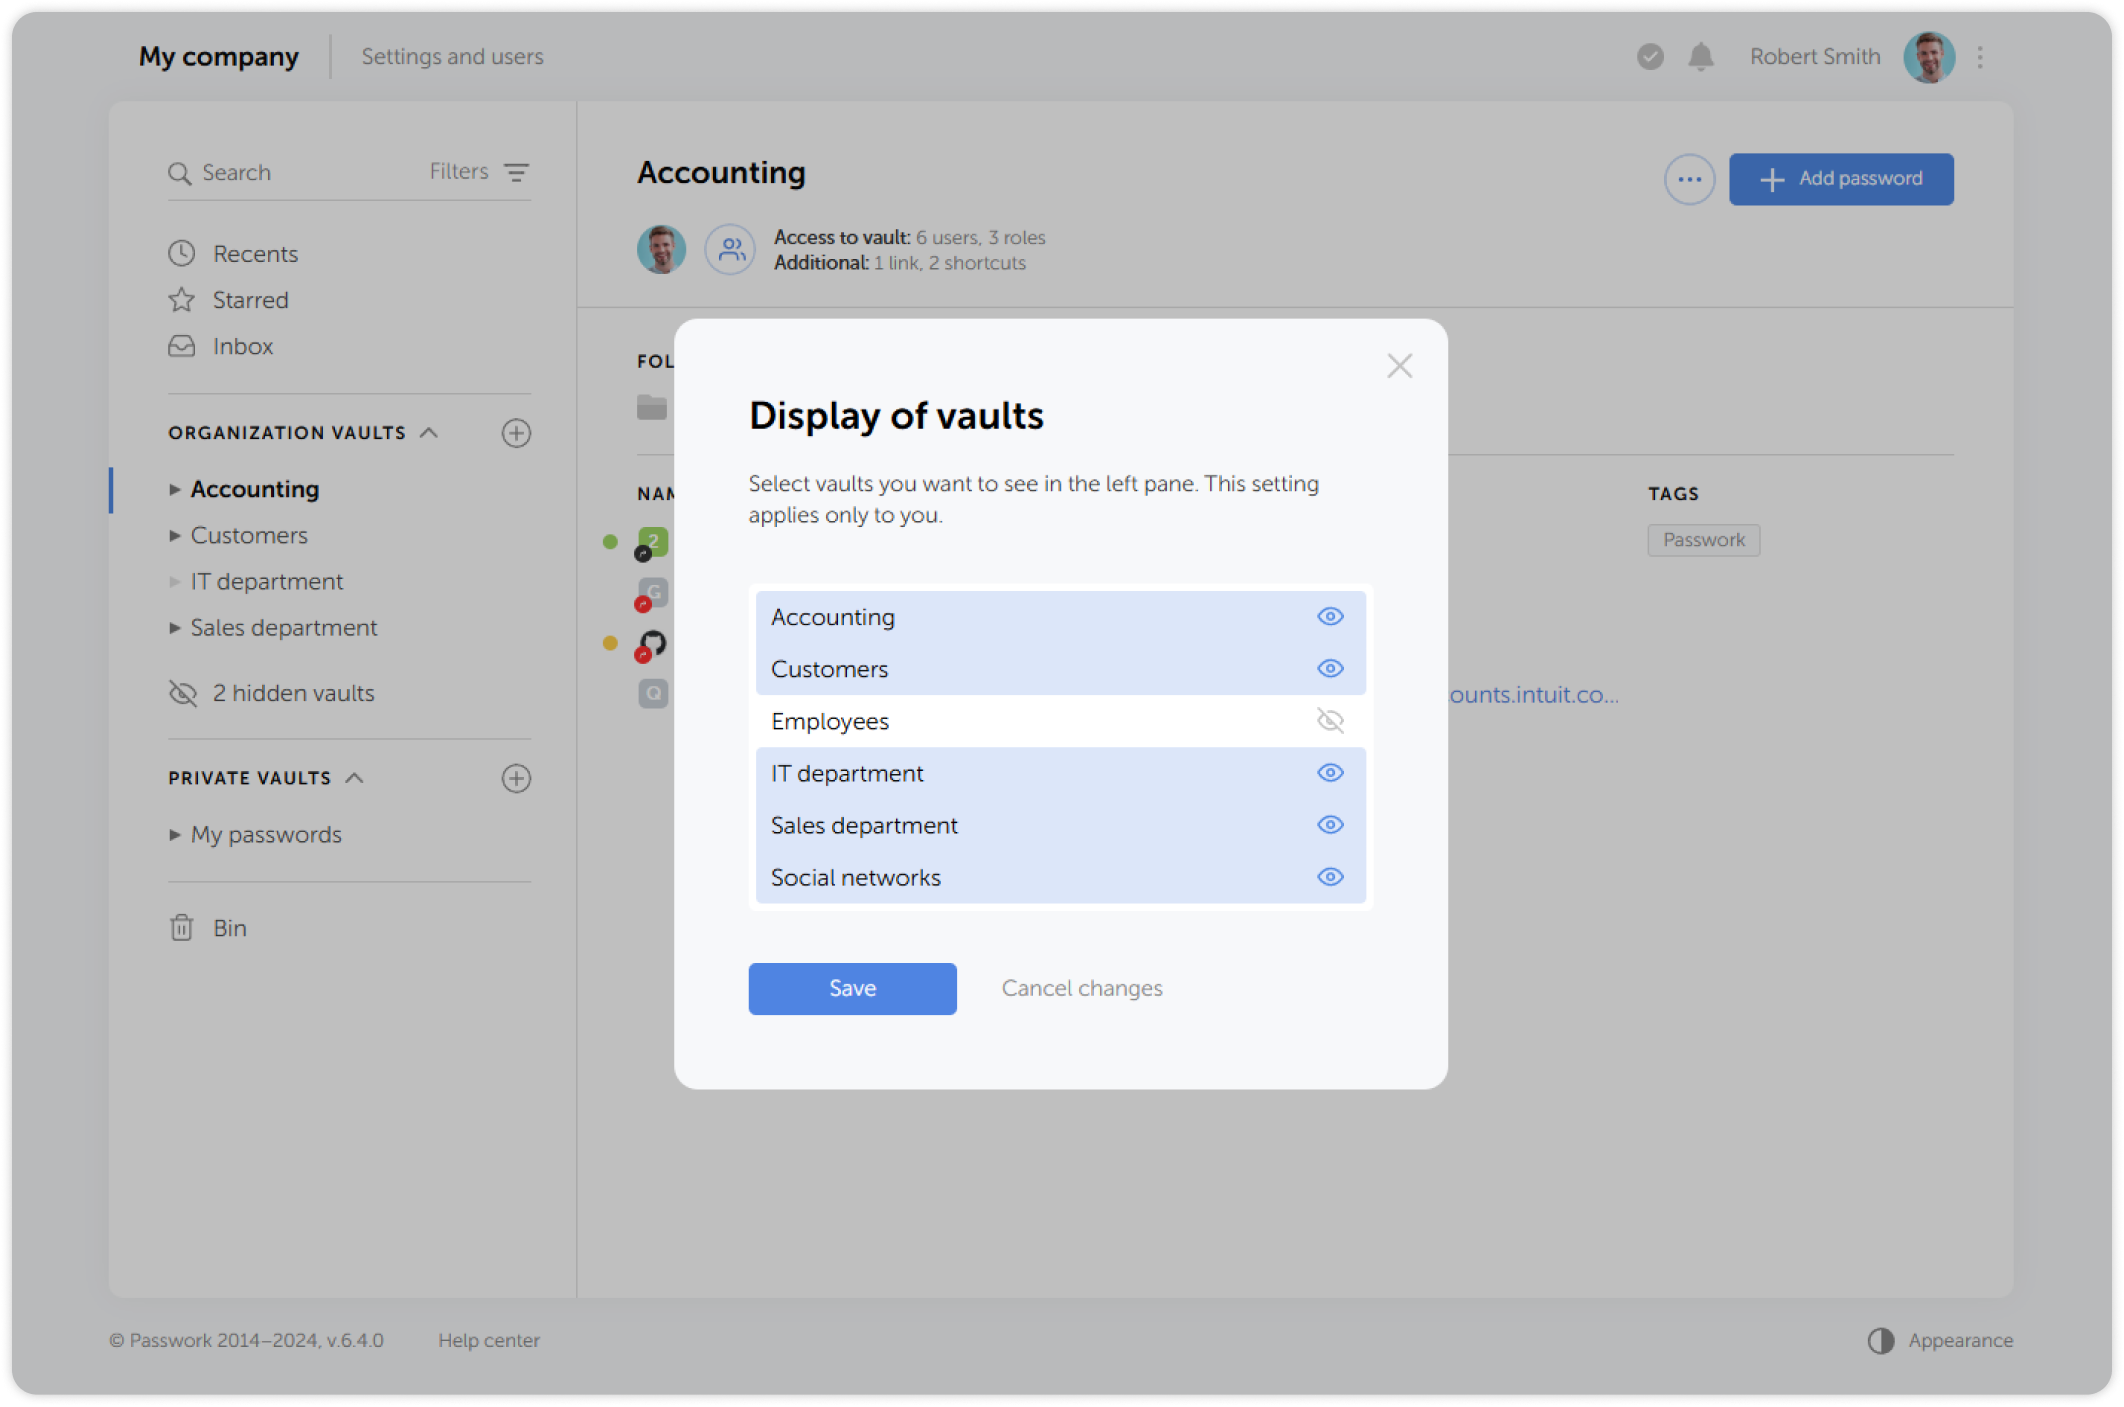Screen dimensions: 2124x1407
Task: Collapse the Organization Vaults section
Action: tap(430, 432)
